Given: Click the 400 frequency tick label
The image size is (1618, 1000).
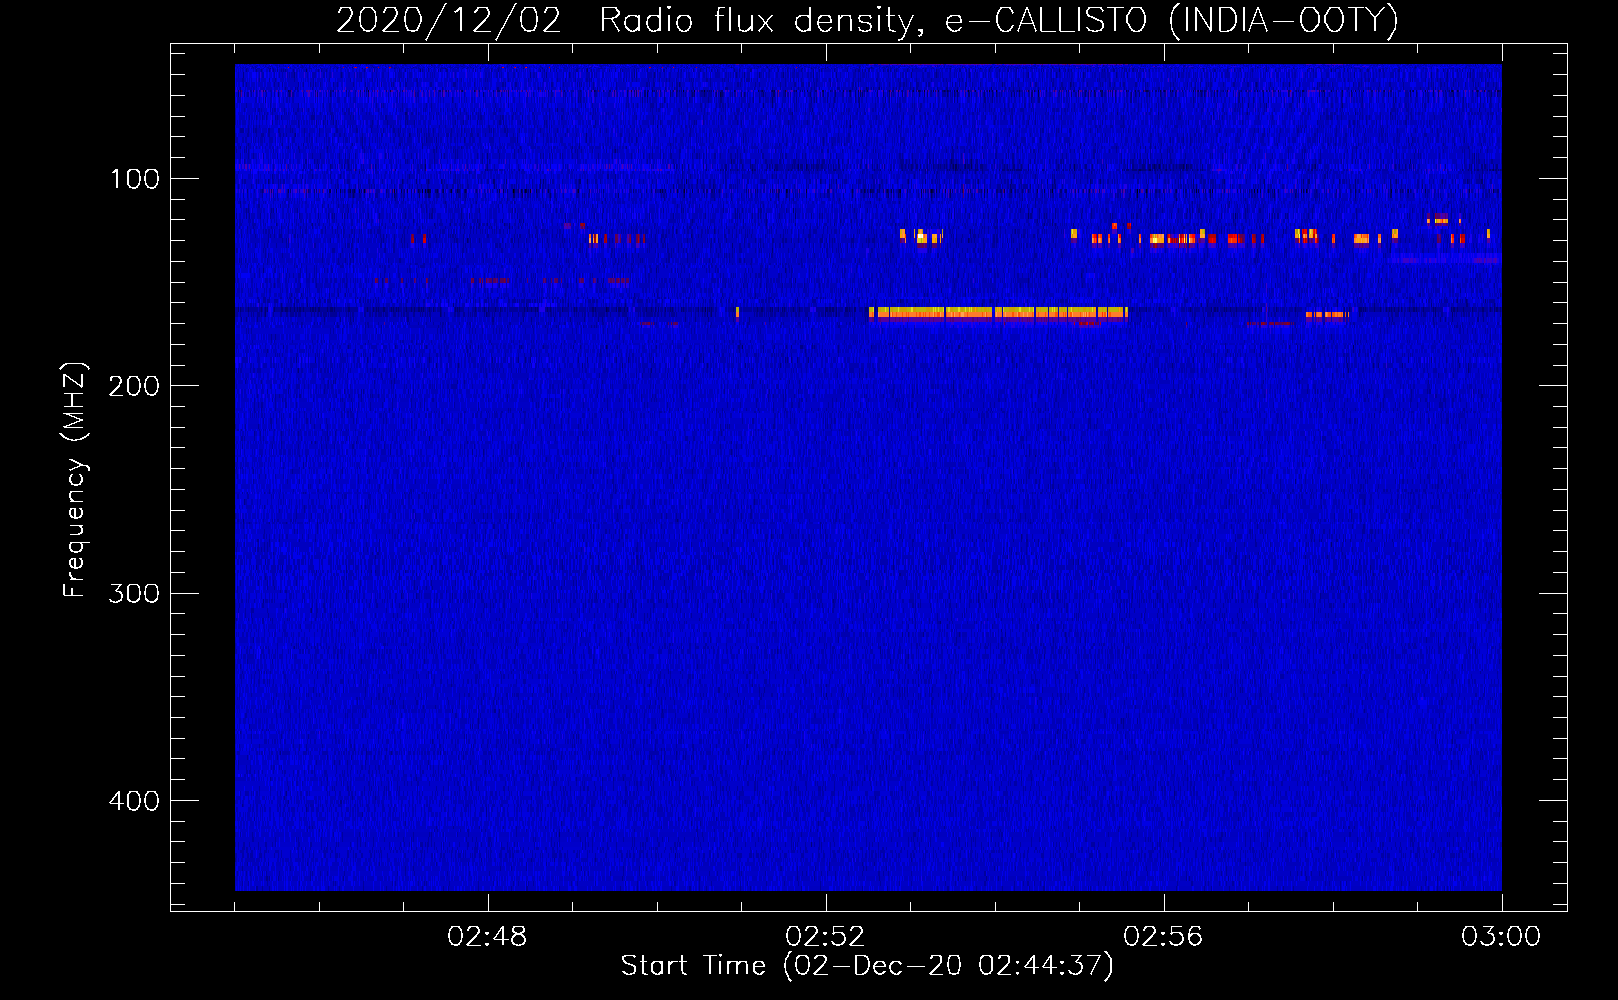Looking at the screenshot, I should (134, 801).
